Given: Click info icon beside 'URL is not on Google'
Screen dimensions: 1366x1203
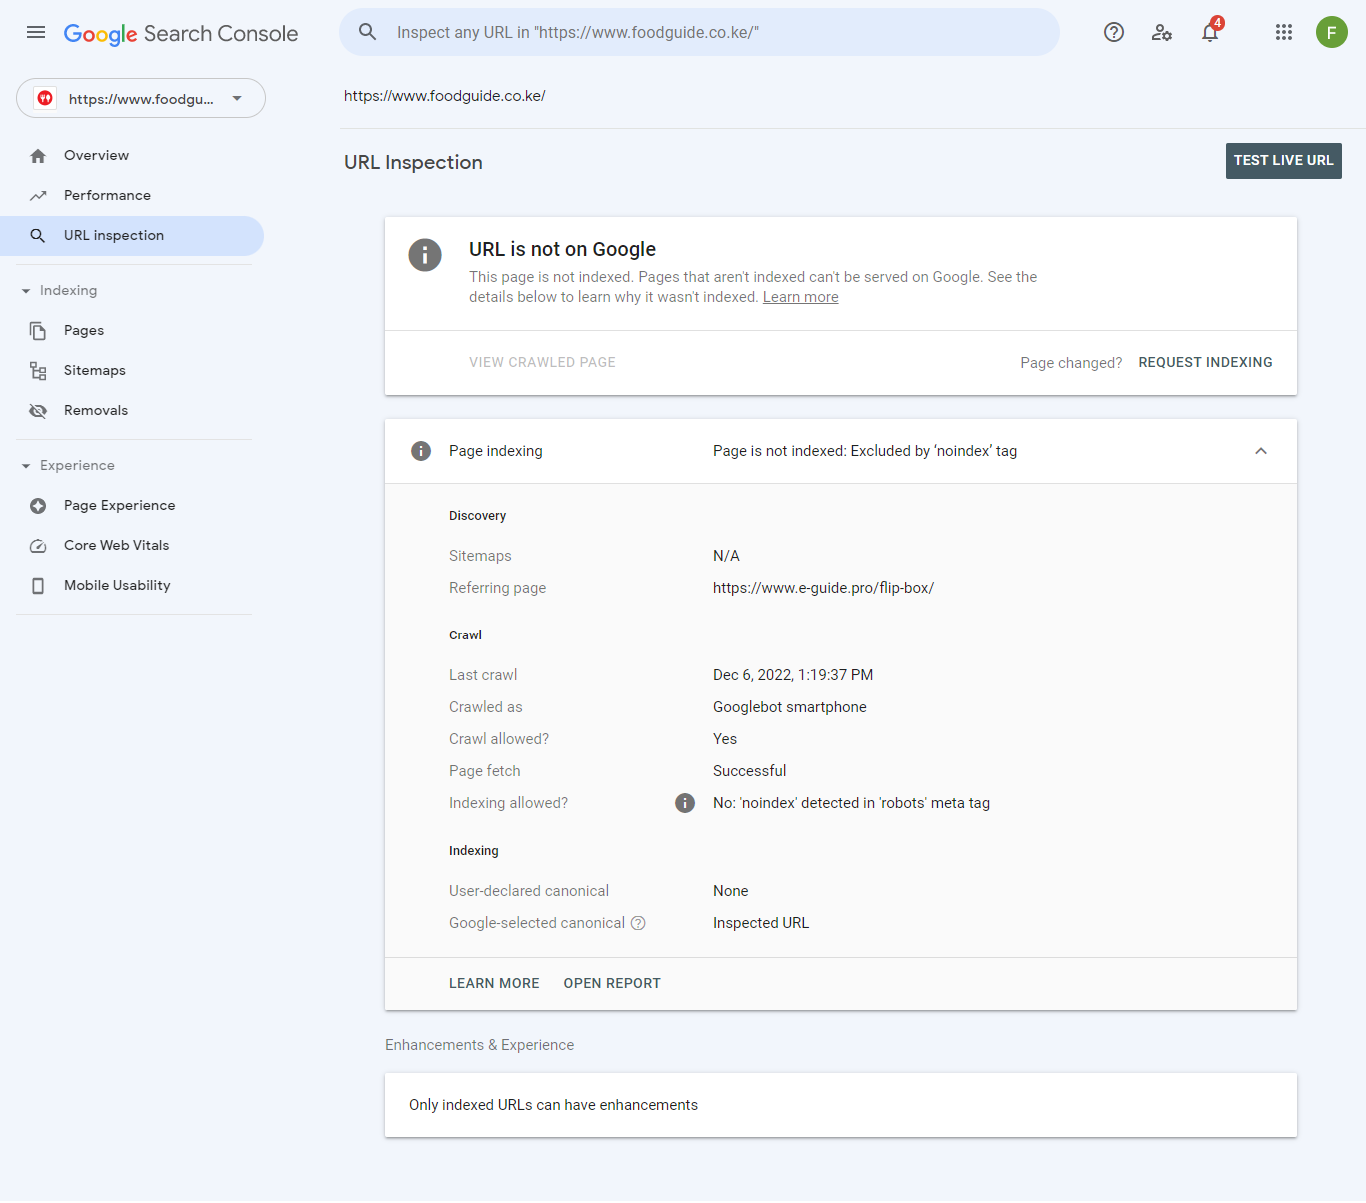Looking at the screenshot, I should (425, 255).
